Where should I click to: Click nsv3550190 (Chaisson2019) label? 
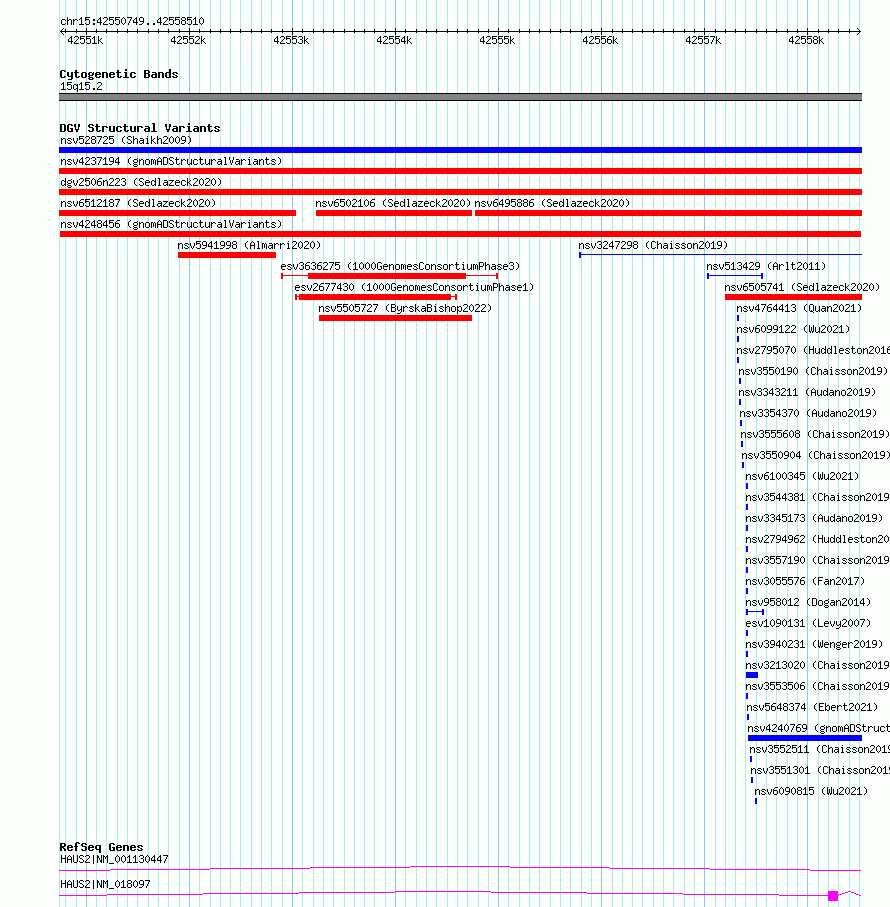tap(813, 371)
